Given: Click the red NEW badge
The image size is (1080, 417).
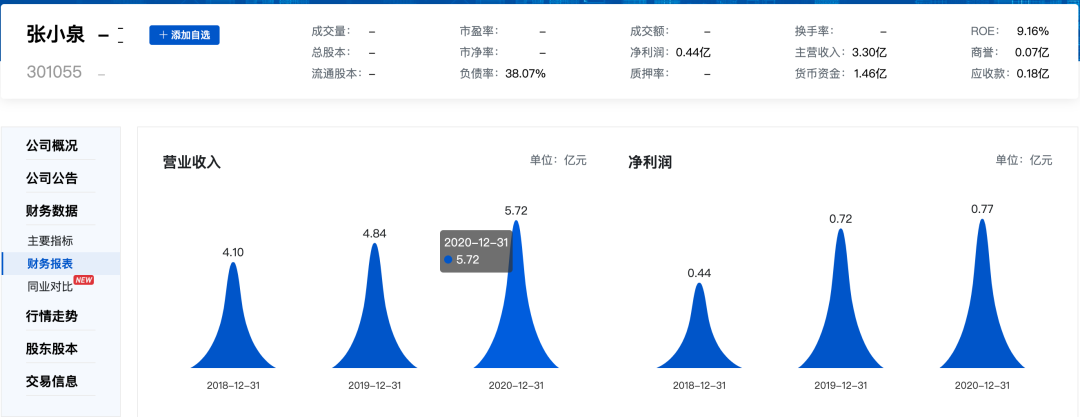Looking at the screenshot, I should click(x=83, y=280).
